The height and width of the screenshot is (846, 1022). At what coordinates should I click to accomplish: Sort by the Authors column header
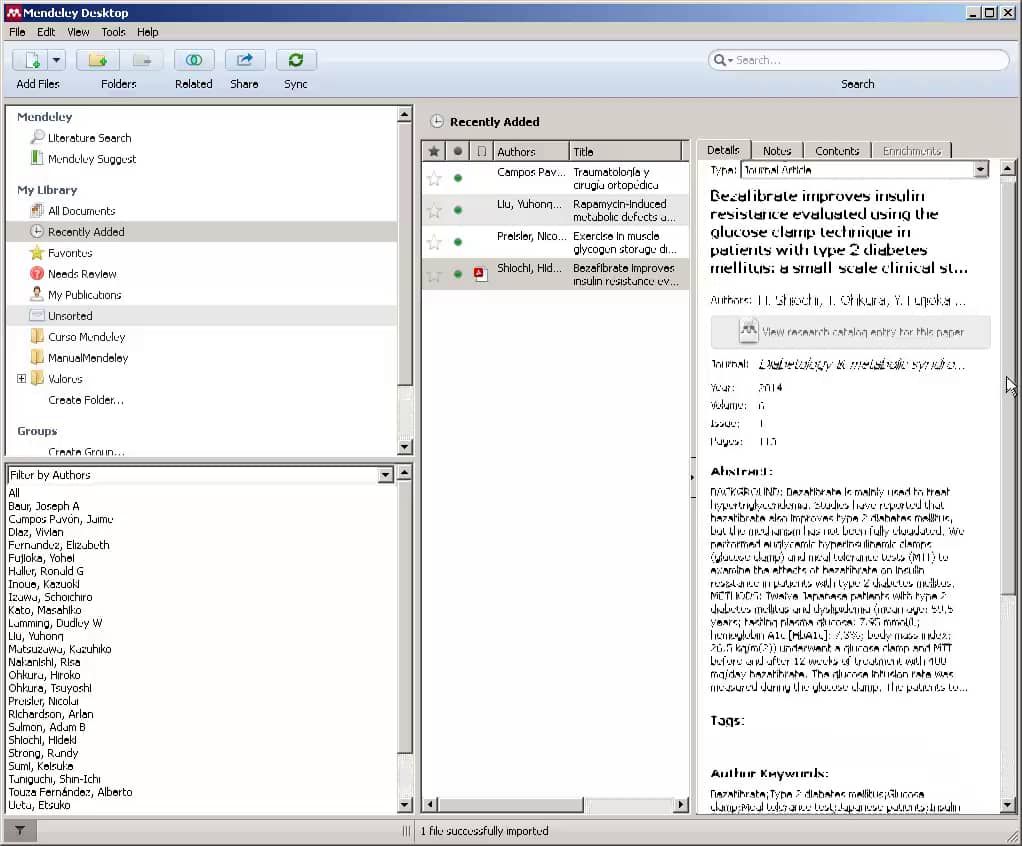[x=531, y=151]
